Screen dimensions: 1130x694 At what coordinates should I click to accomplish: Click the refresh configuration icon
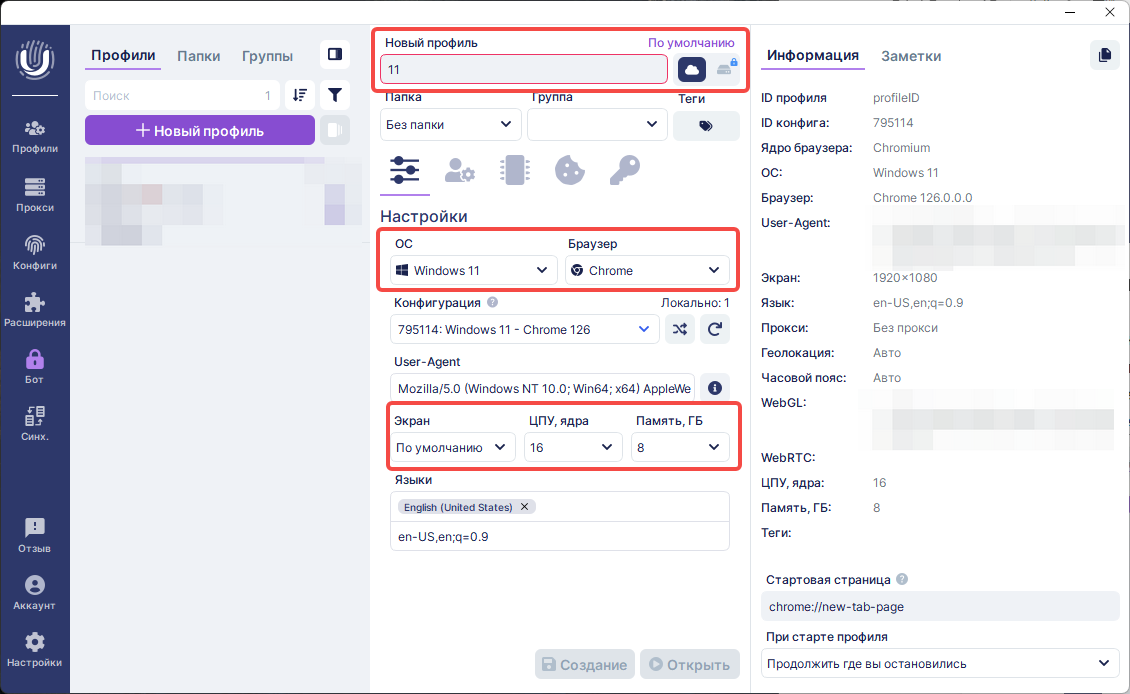tap(715, 329)
